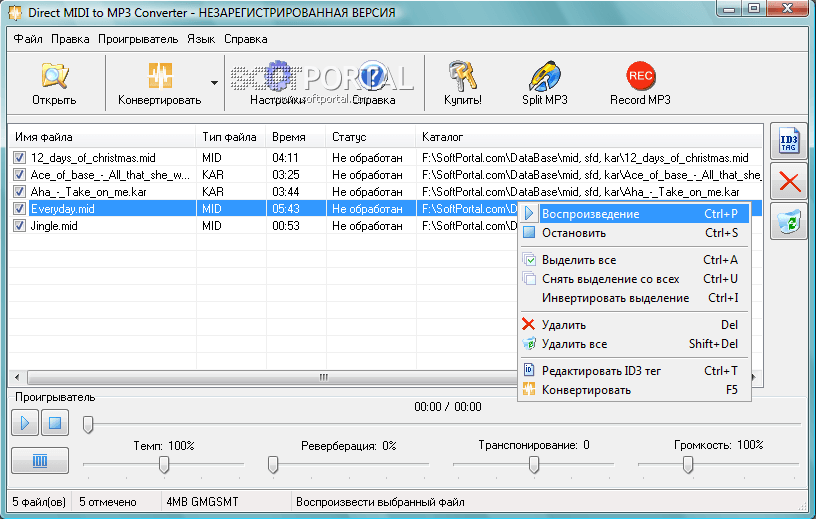Open the Справка menu in menu bar
This screenshot has width=816, height=519.
point(246,39)
